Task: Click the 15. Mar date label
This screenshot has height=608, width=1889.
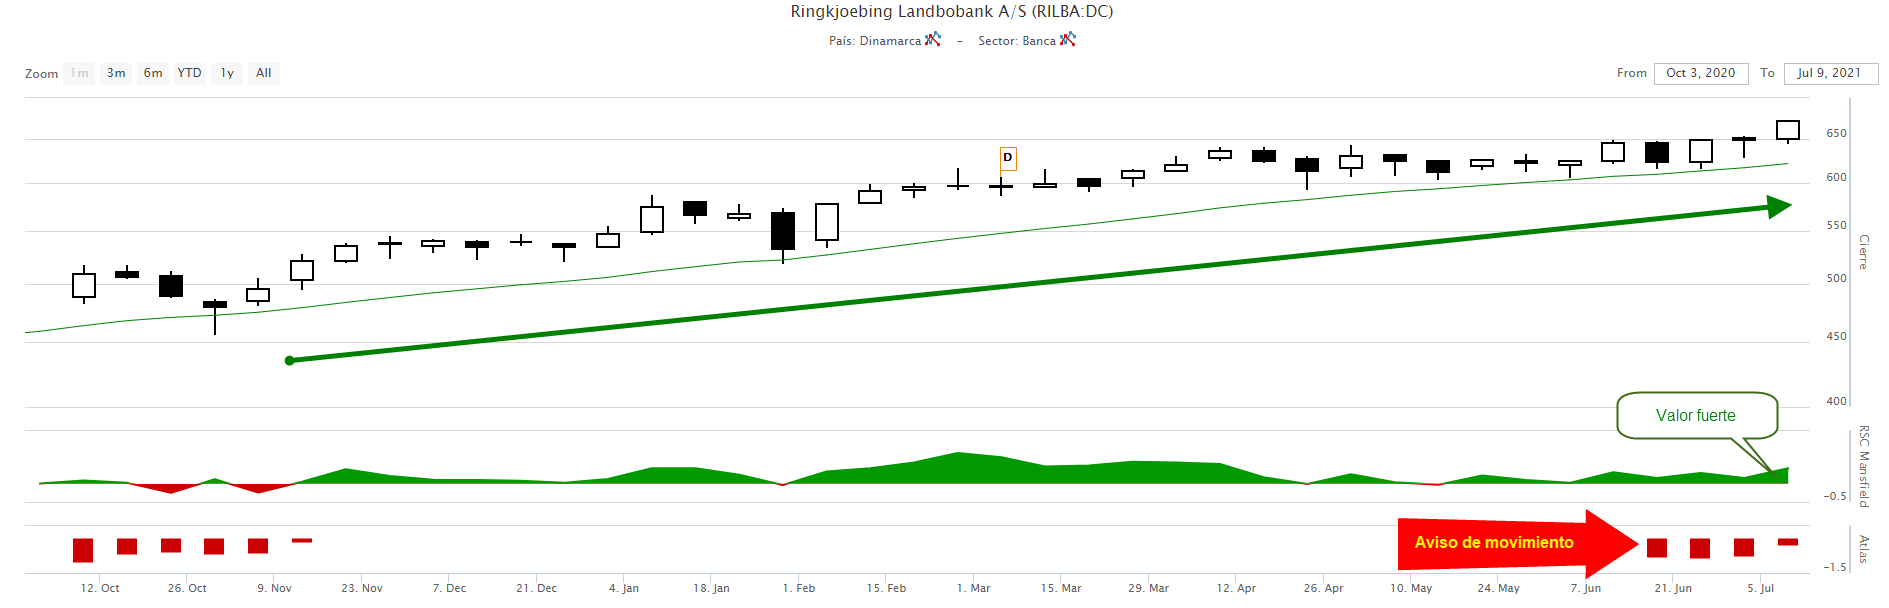Action: point(1061,588)
